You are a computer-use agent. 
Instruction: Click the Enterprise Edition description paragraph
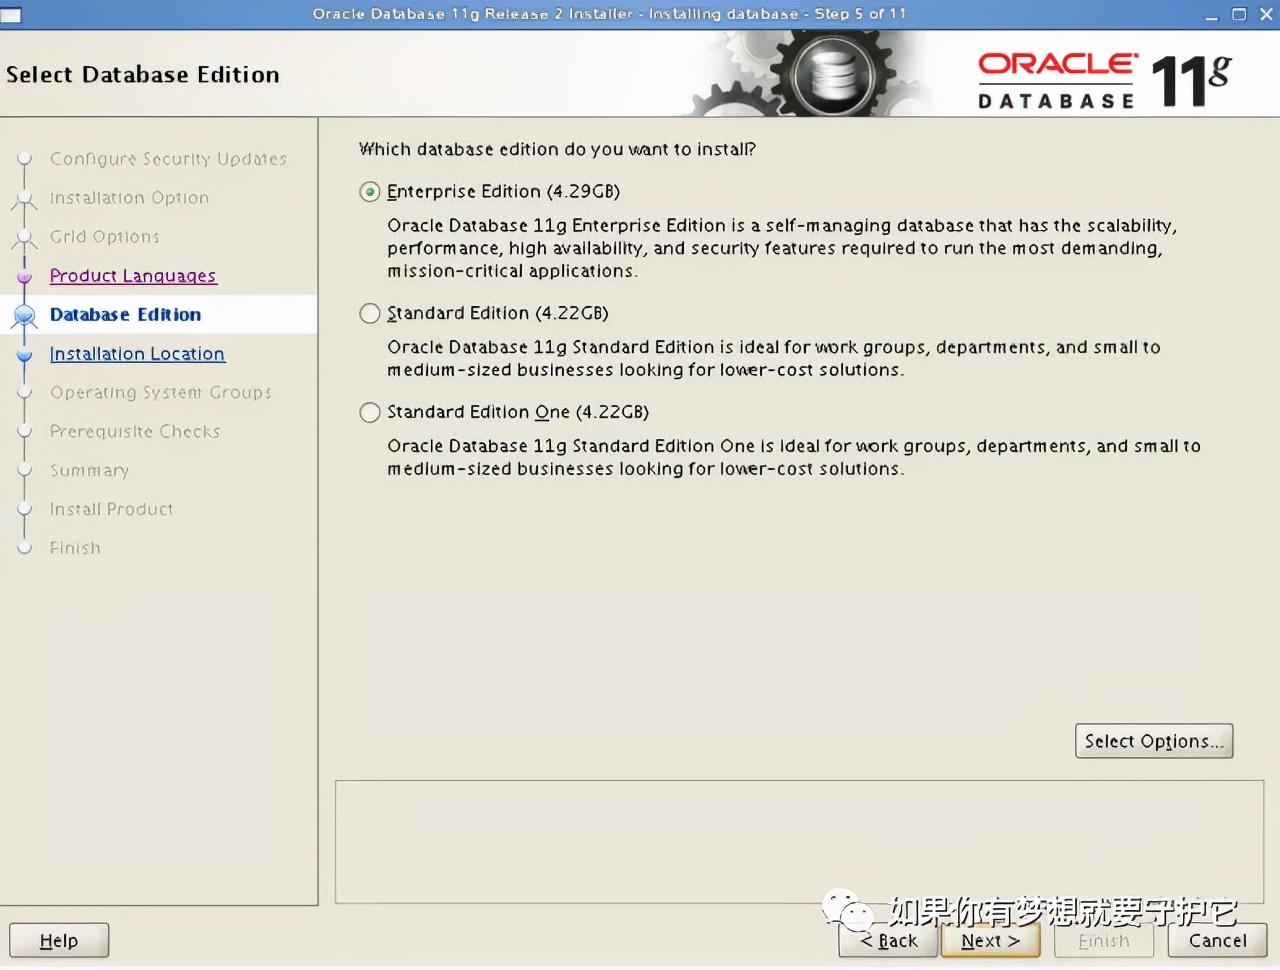(x=782, y=248)
